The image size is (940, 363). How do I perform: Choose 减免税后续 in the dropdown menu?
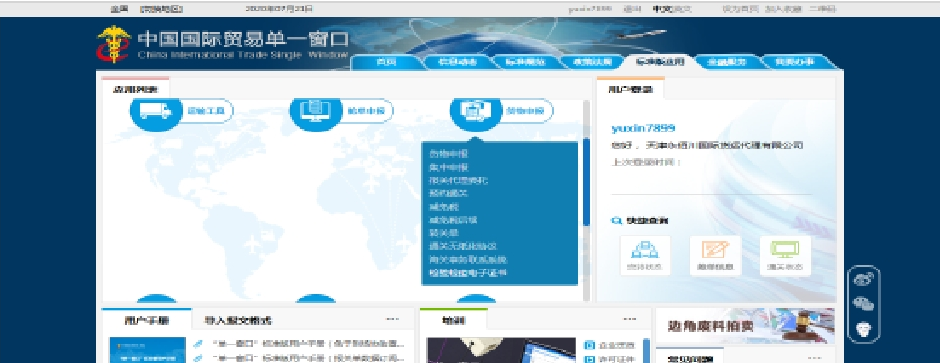point(453,220)
